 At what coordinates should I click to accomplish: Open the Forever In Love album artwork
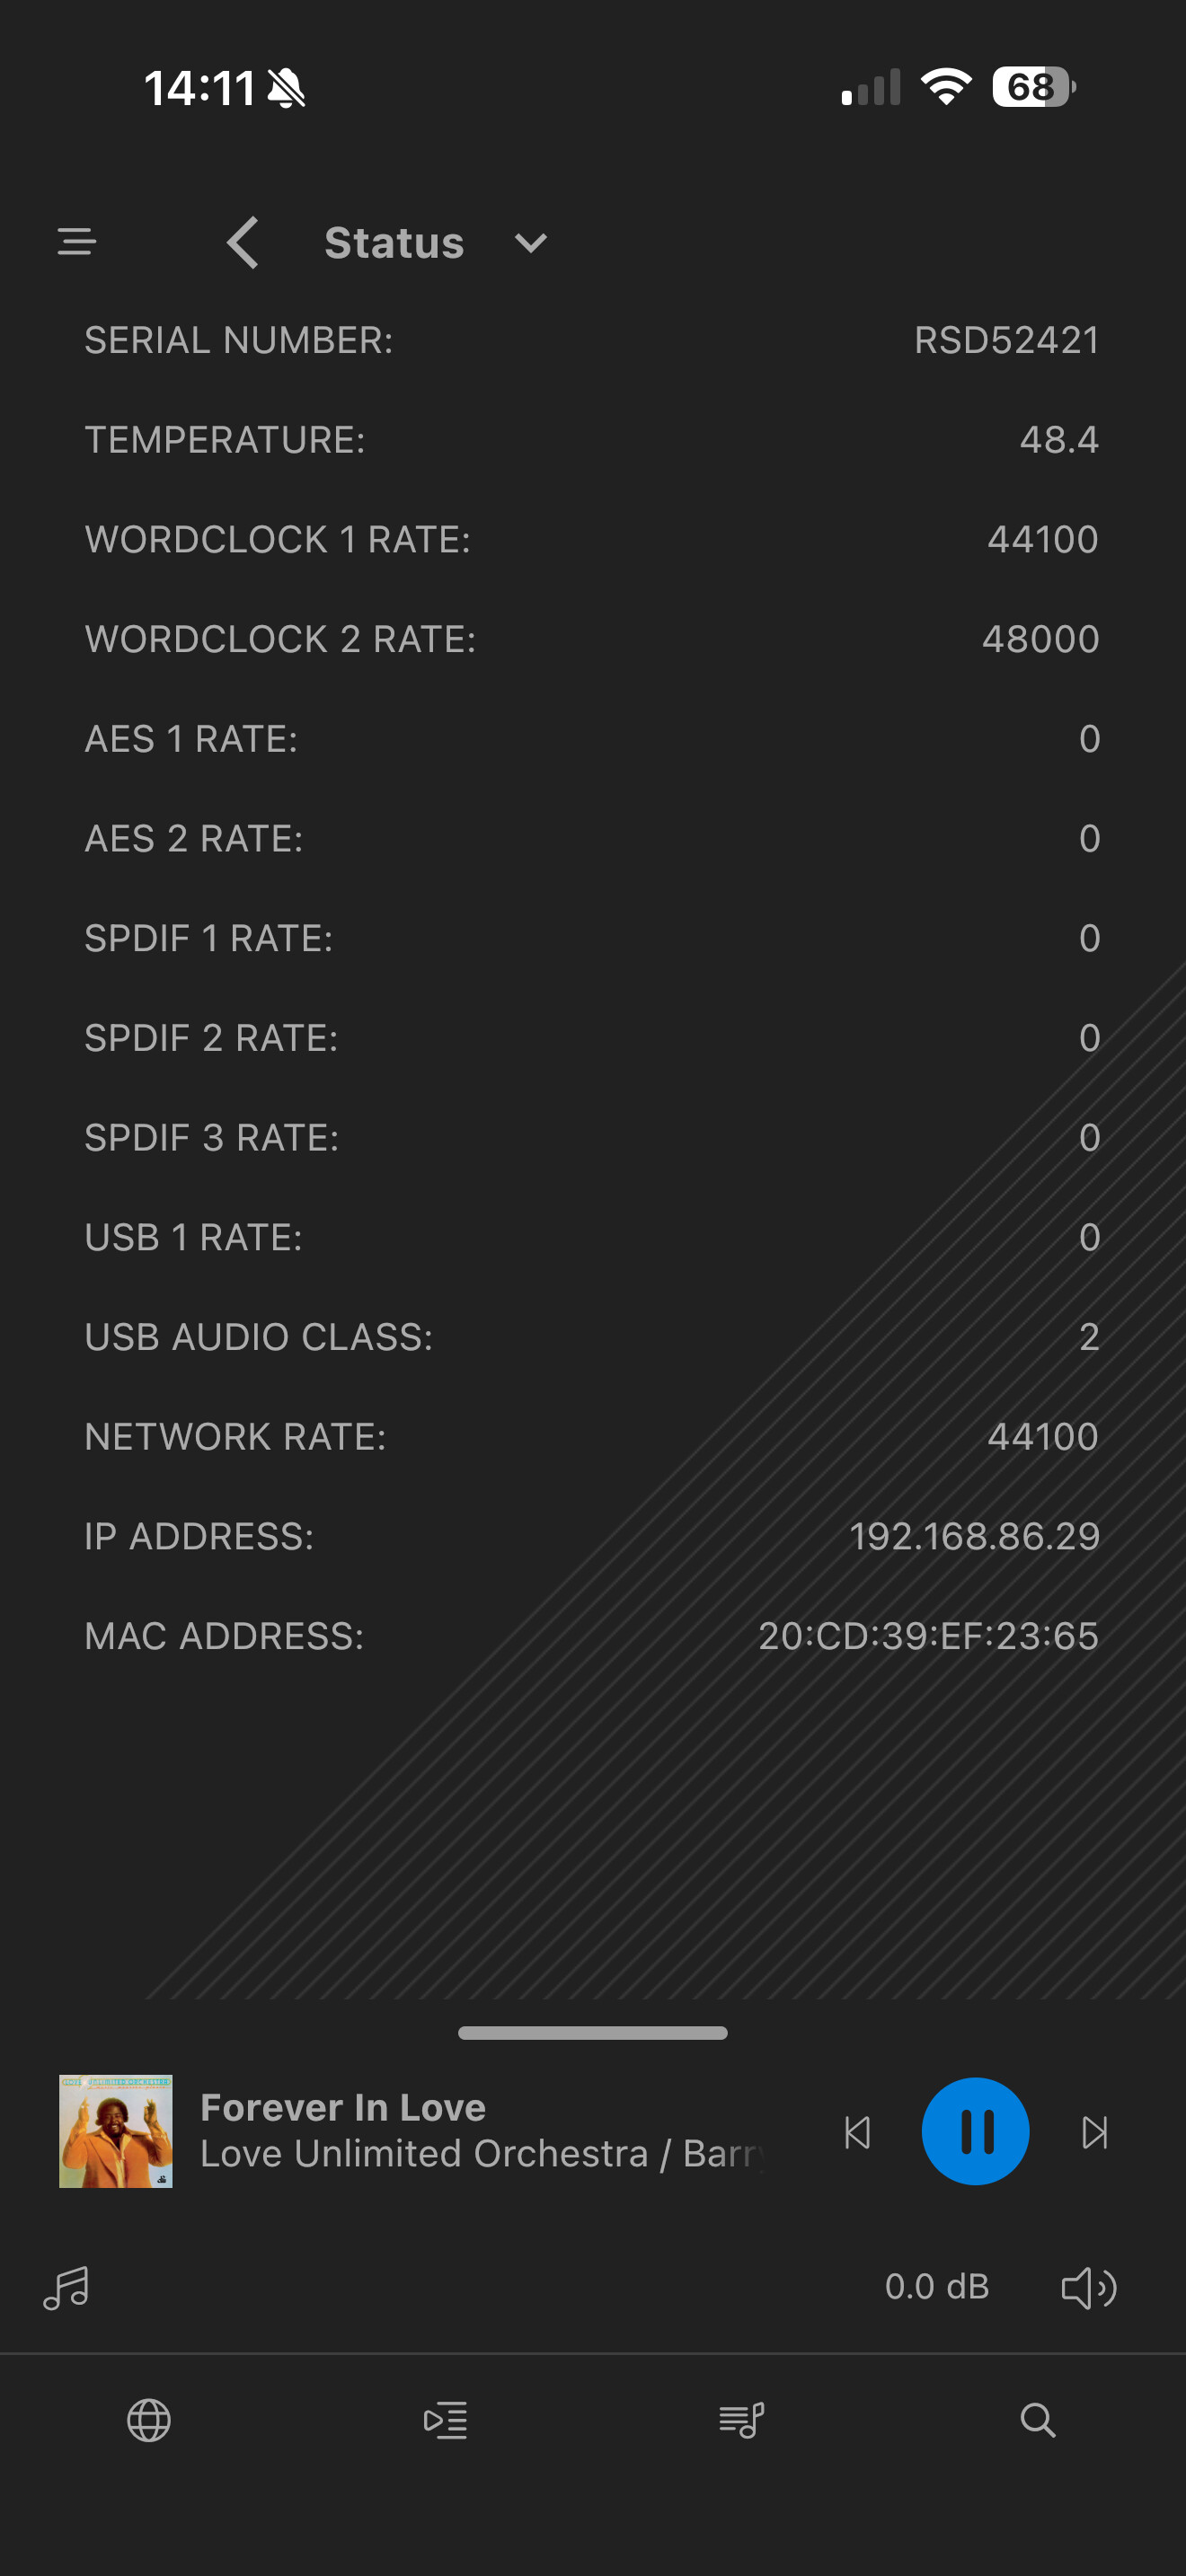pyautogui.click(x=116, y=2131)
